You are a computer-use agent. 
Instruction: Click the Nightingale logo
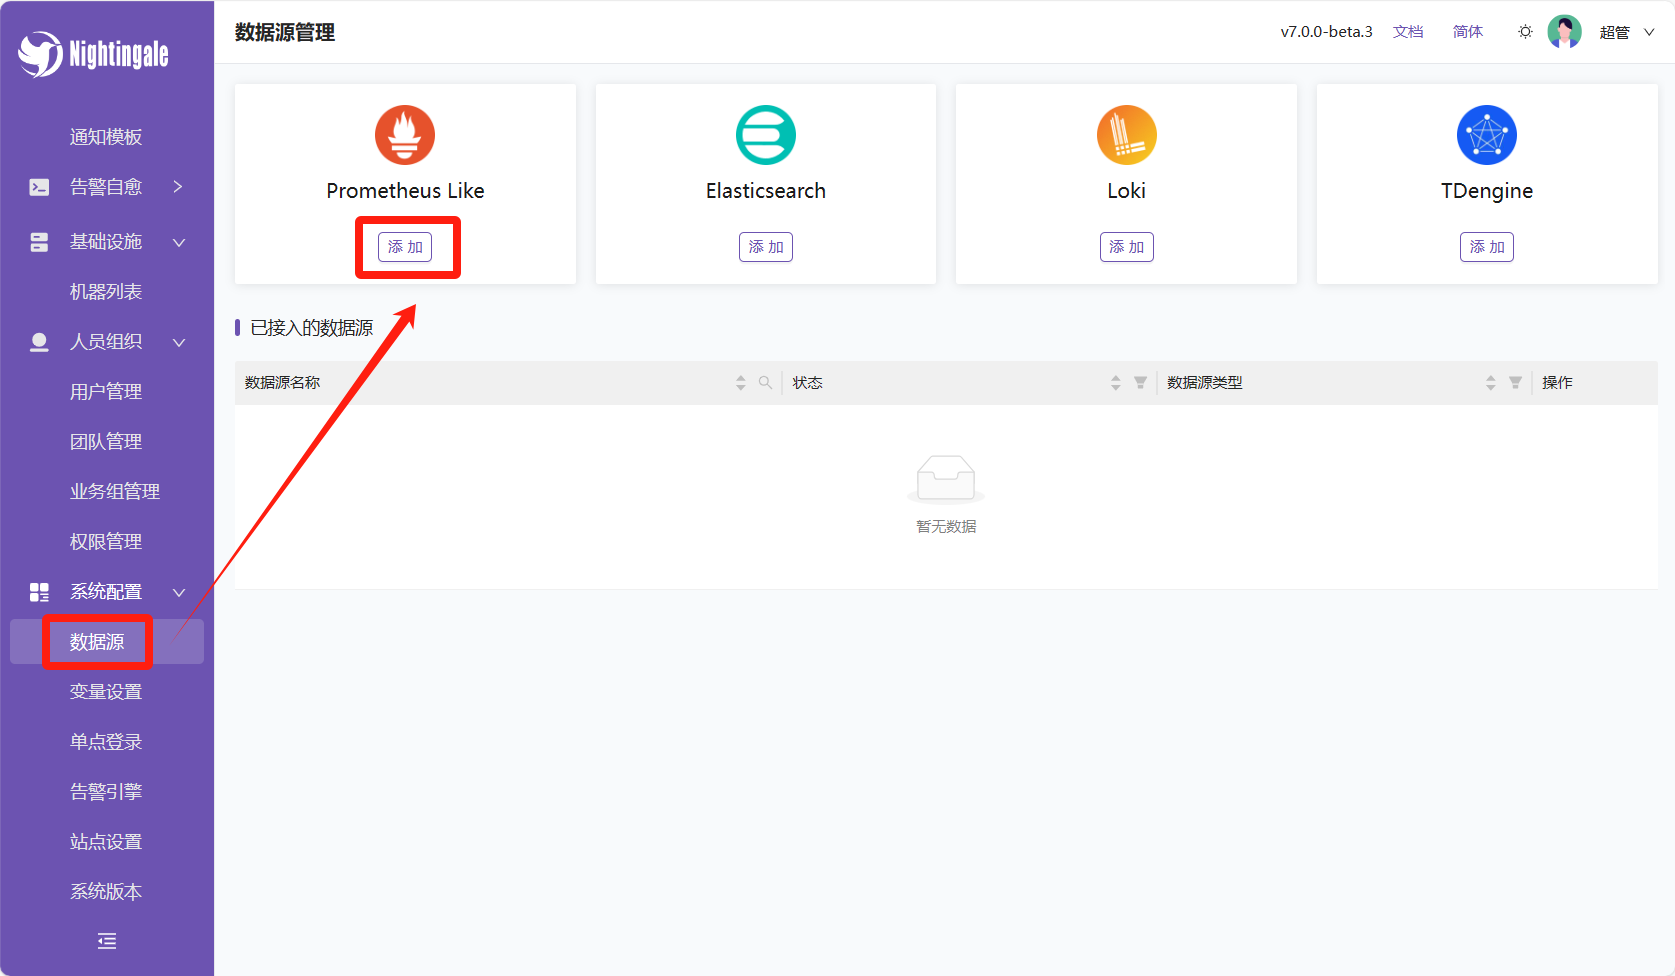click(x=94, y=54)
